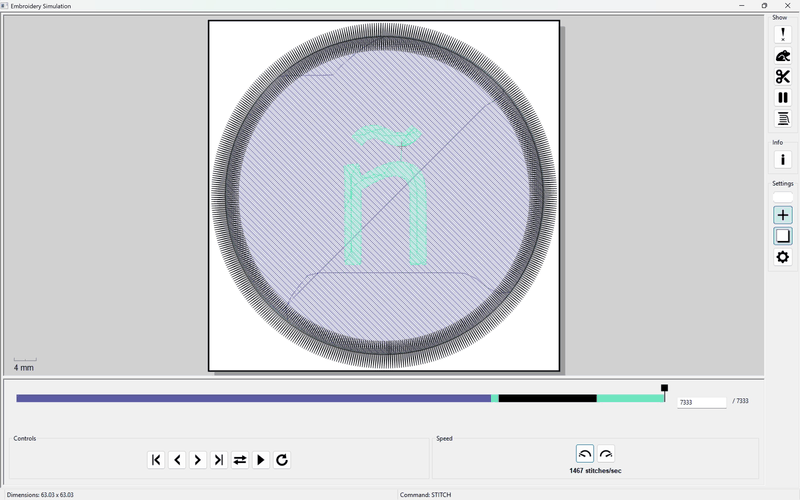Image resolution: width=800 pixels, height=500 pixels.
Task: Click "1467 stitches/sec" speed readout
Action: coord(595,471)
